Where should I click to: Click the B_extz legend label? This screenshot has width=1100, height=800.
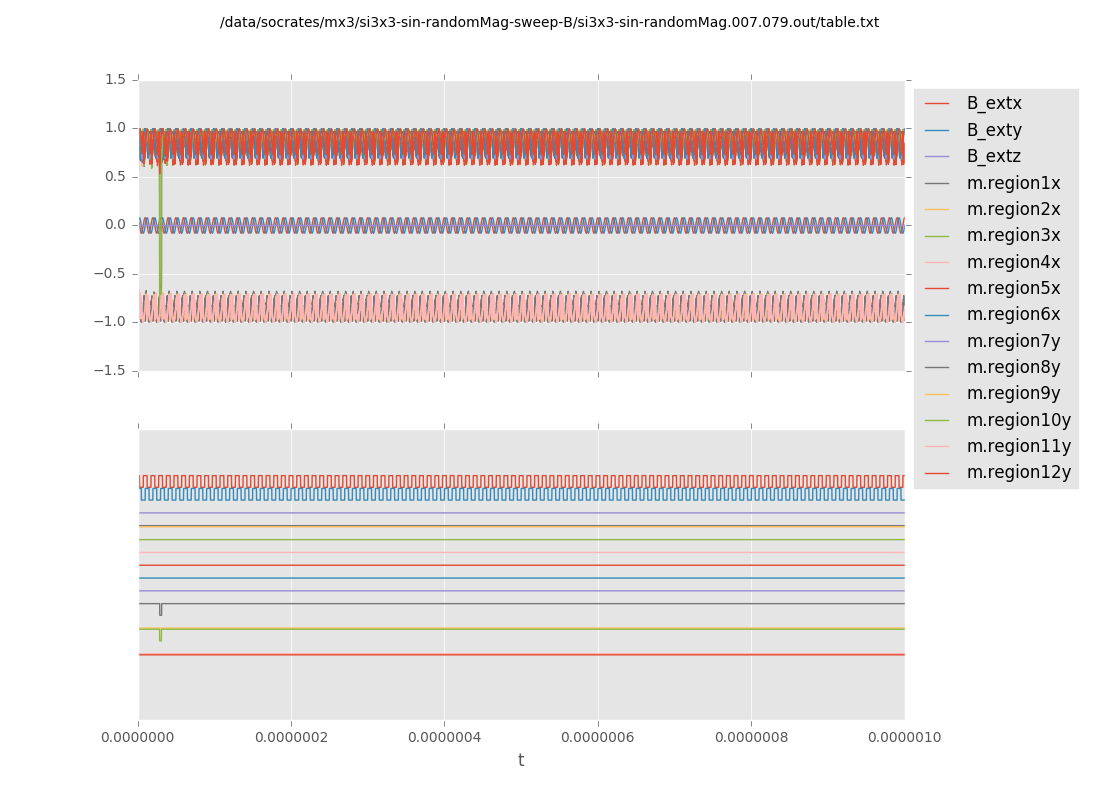click(x=993, y=156)
